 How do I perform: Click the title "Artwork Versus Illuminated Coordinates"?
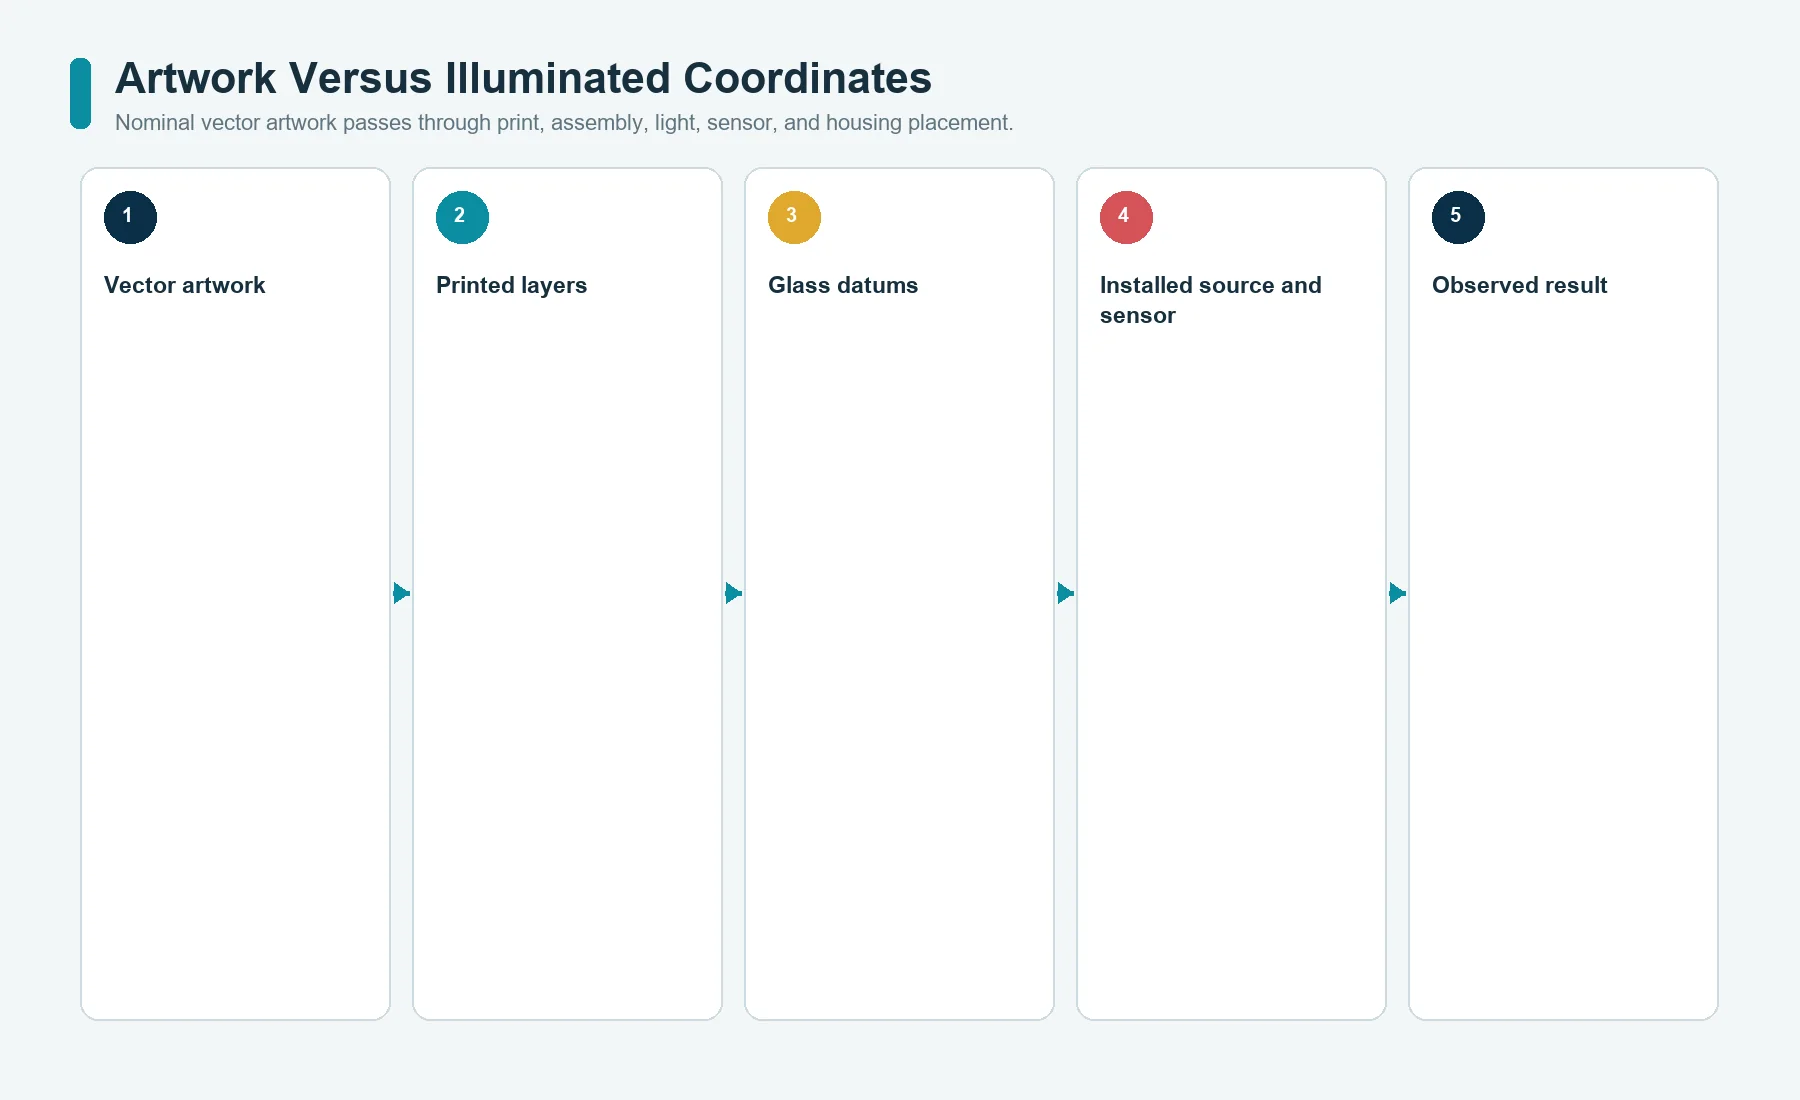[x=523, y=78]
